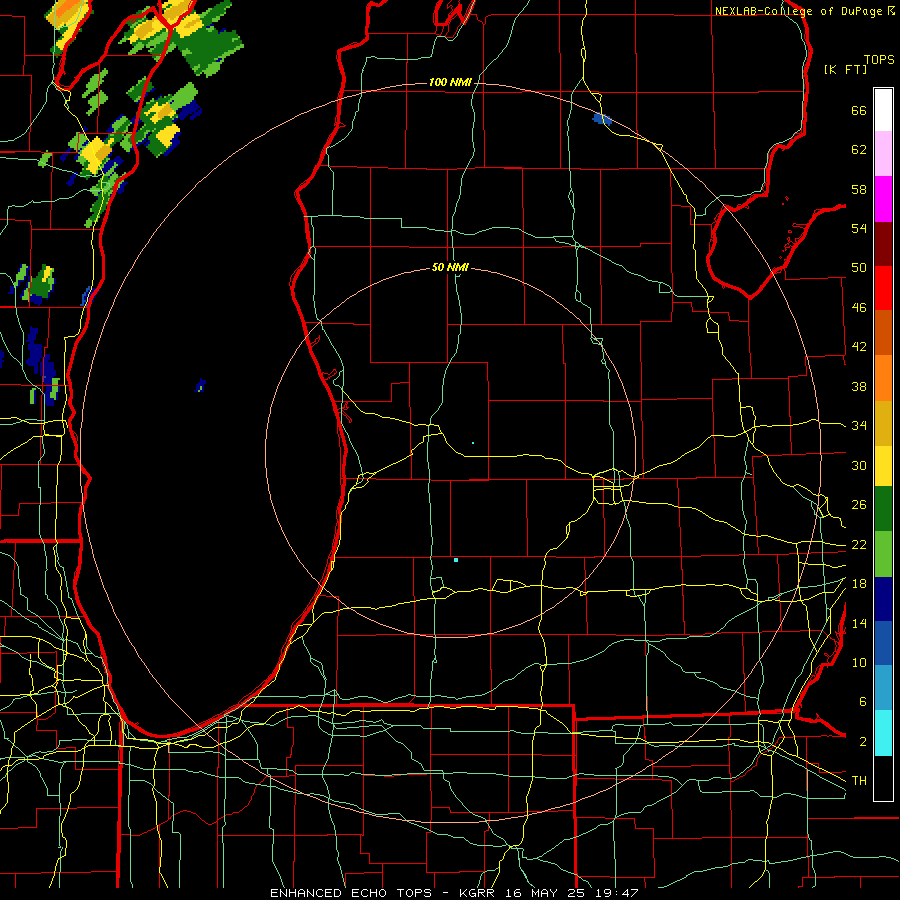This screenshot has height=900, width=900.
Task: Click the dark green legend swatch
Action: tap(883, 509)
